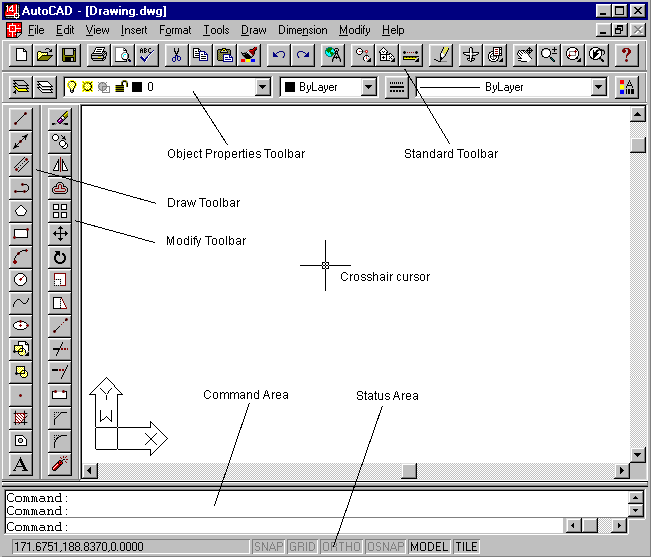The image size is (651, 557).
Task: Click the command window scroll up arrow
Action: click(636, 497)
